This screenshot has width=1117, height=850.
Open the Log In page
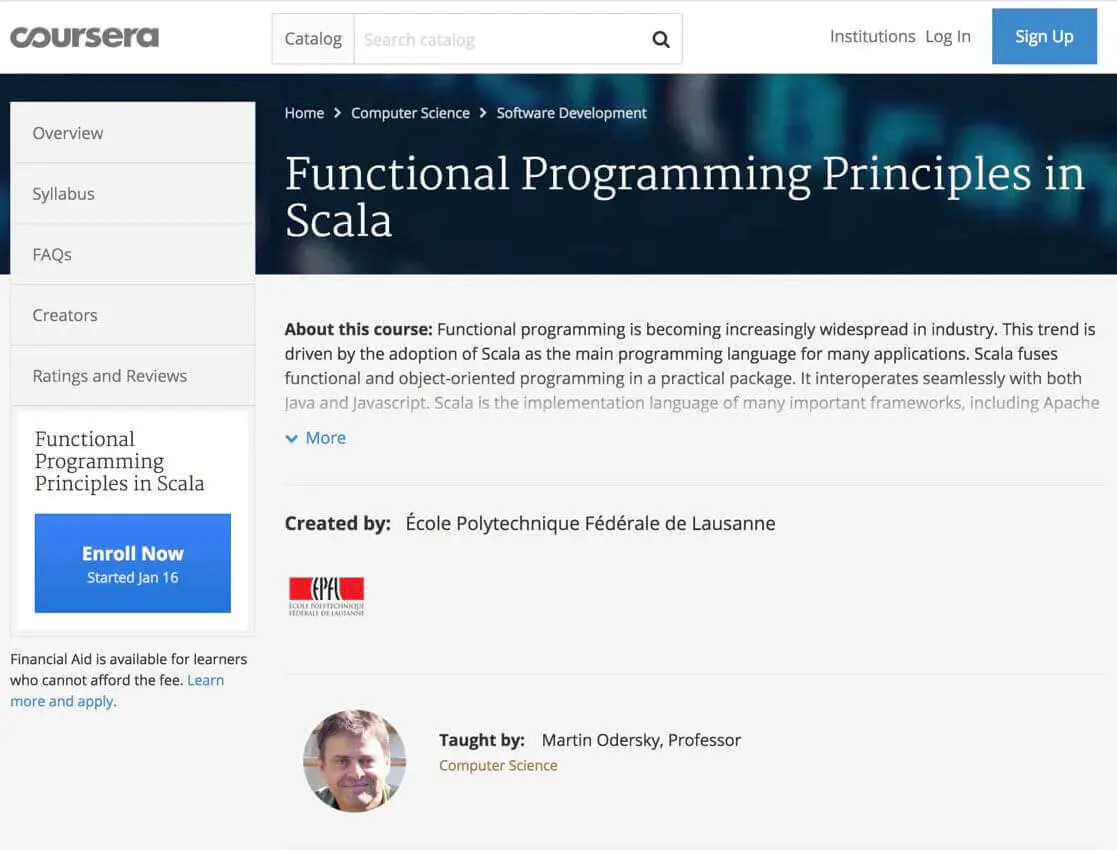(x=947, y=36)
